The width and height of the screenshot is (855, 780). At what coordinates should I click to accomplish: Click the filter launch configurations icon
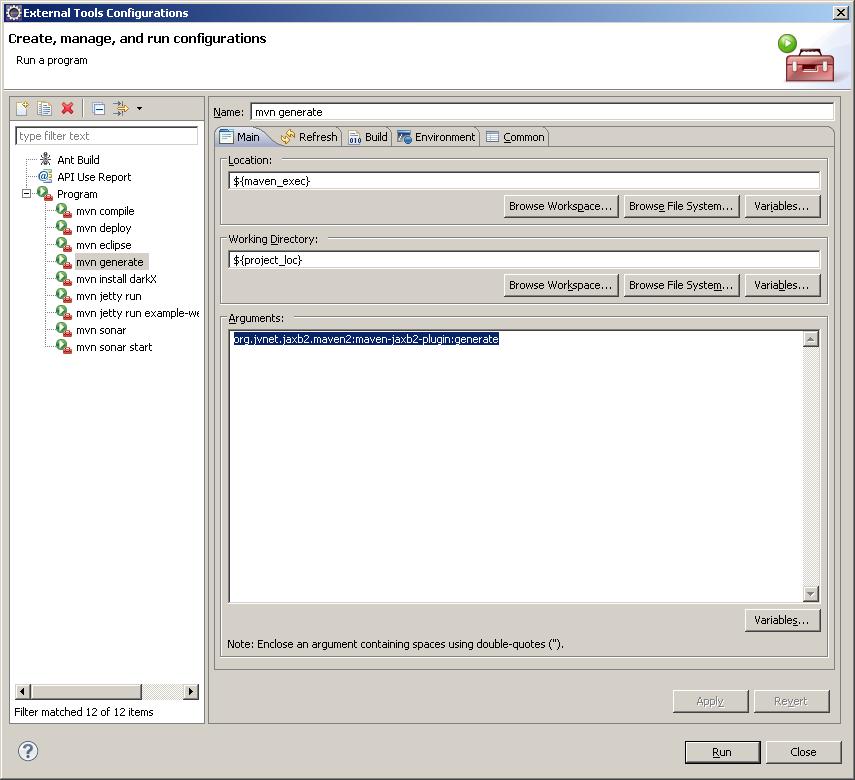pyautogui.click(x=120, y=108)
